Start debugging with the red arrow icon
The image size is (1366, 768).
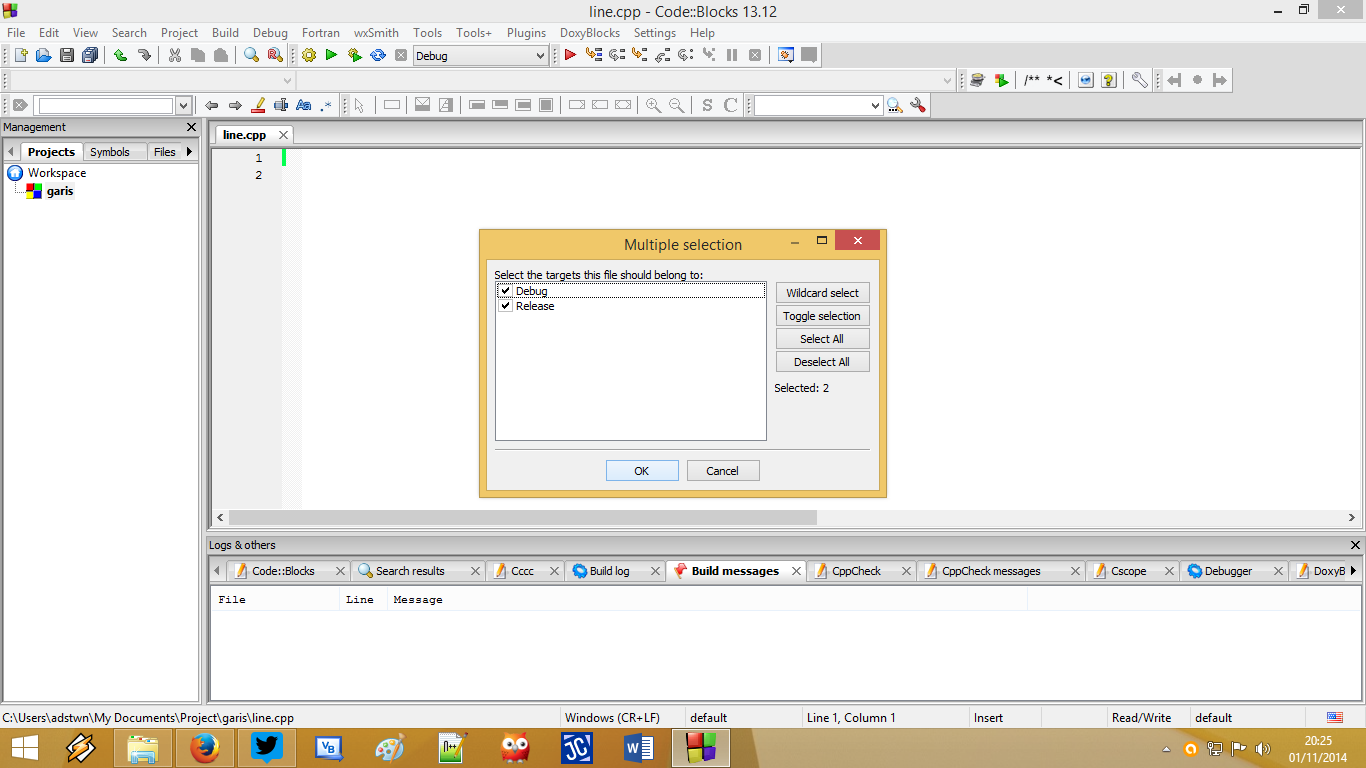pos(568,55)
